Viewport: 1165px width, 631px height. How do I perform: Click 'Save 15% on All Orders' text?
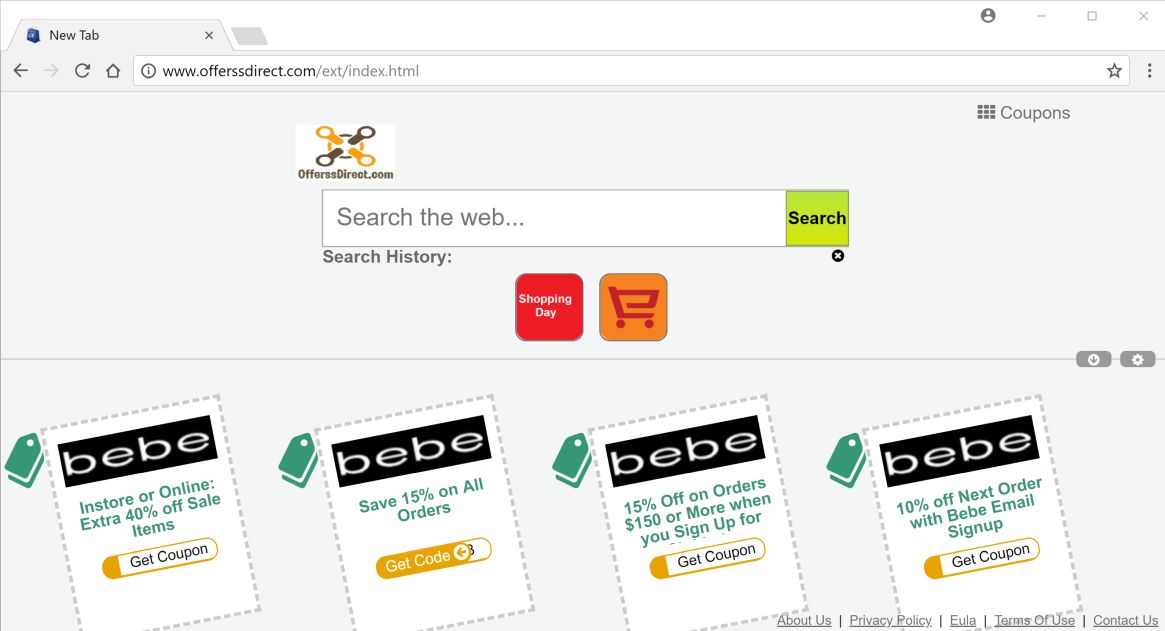coord(422,499)
